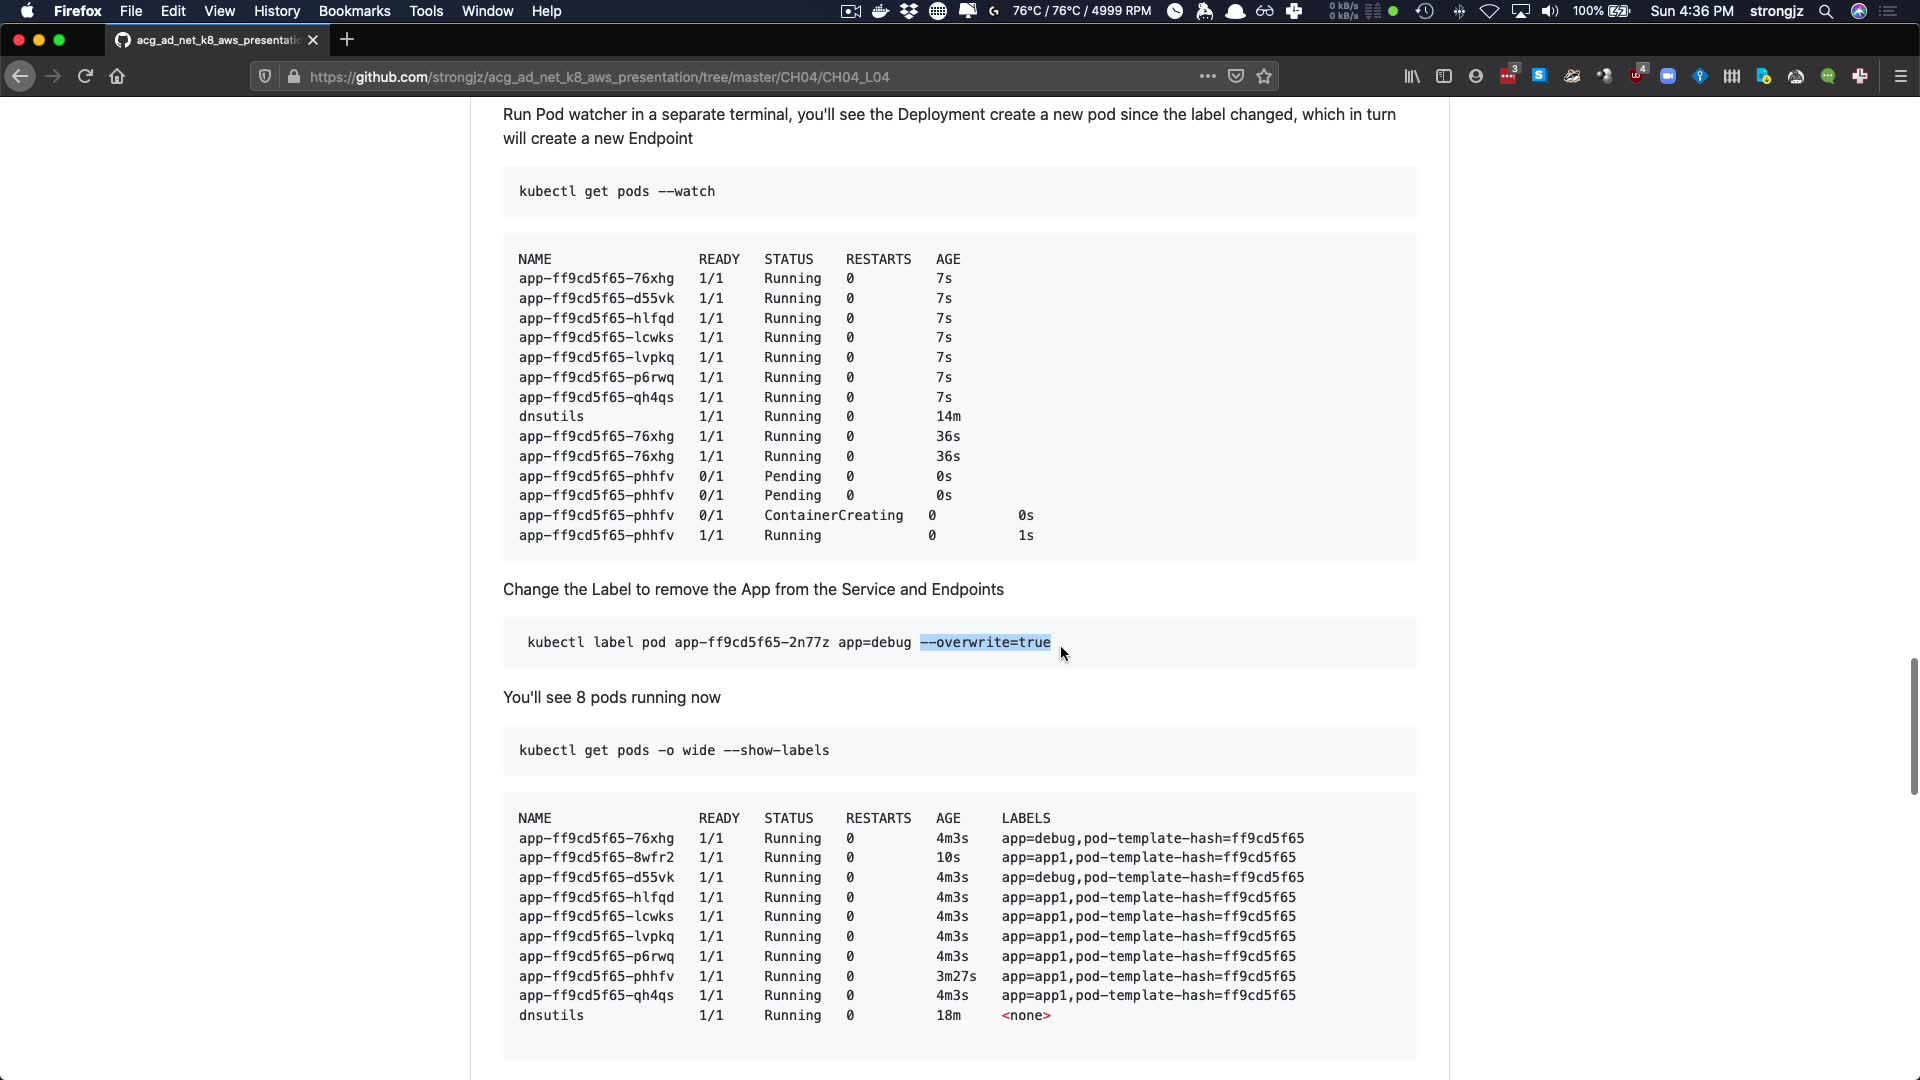Screen dimensions: 1920x1080
Task: Go to the Firefox home page
Action: [x=117, y=76]
